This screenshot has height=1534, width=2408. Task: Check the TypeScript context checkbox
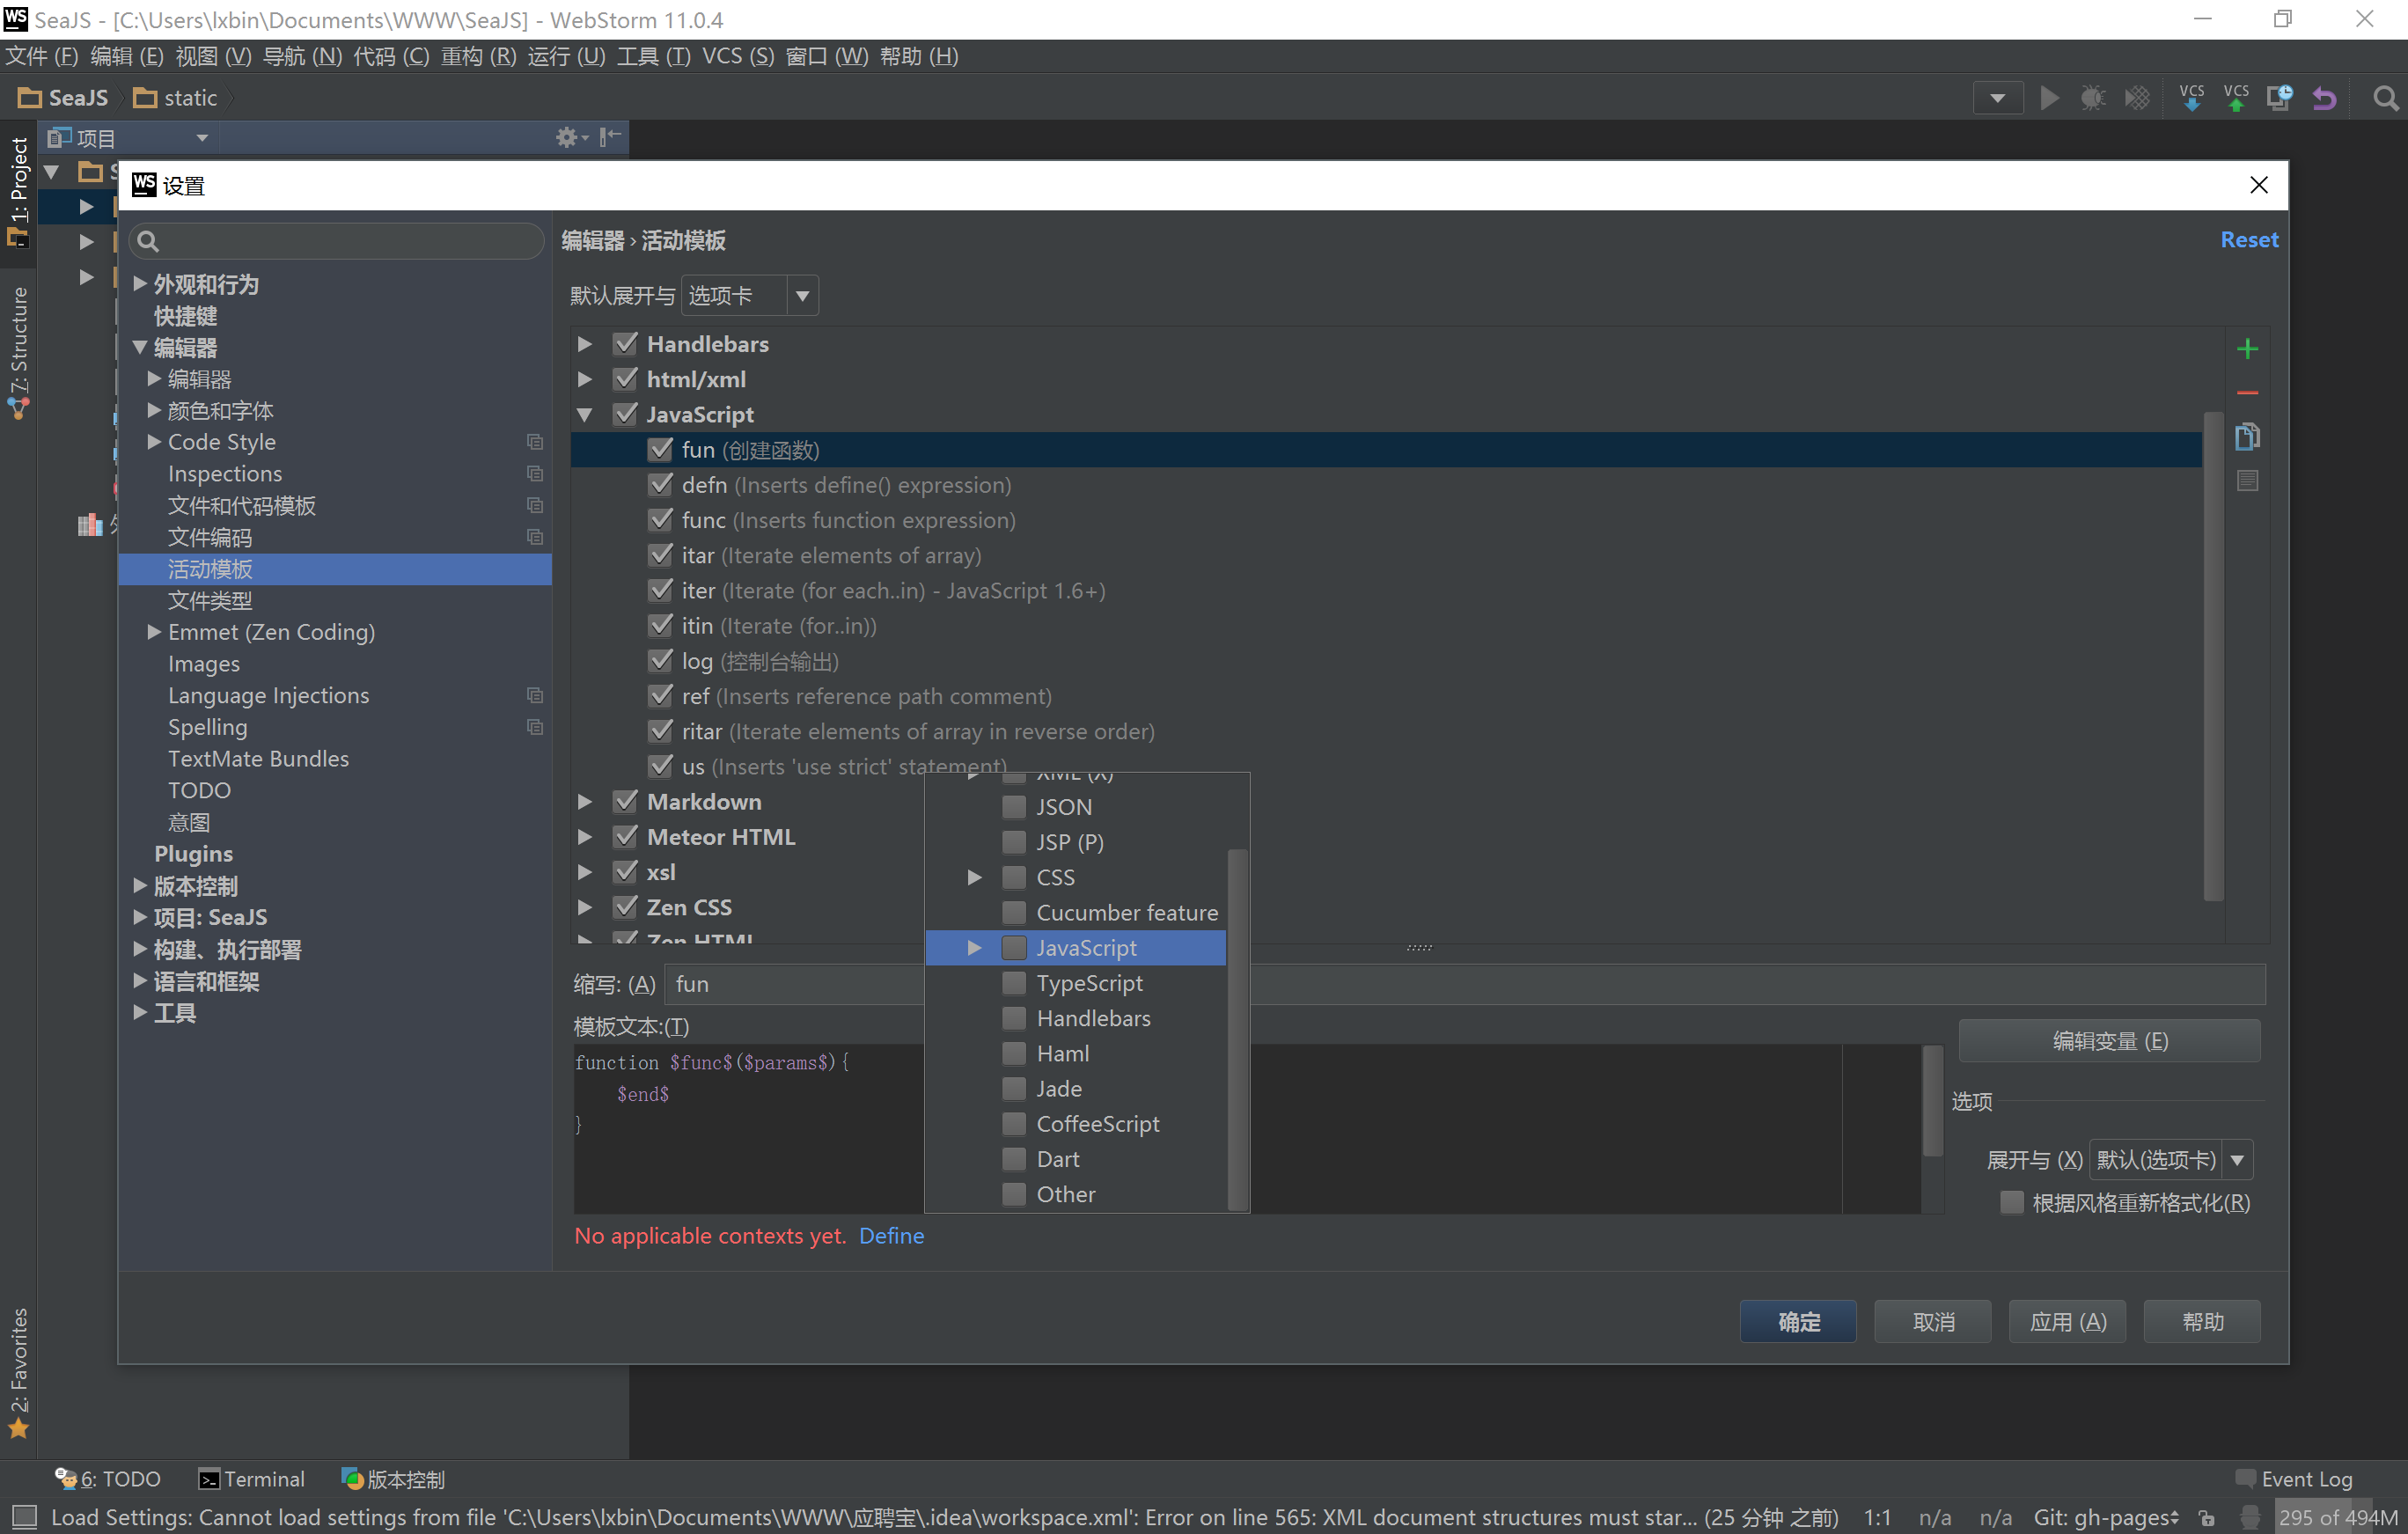pos(1014,983)
